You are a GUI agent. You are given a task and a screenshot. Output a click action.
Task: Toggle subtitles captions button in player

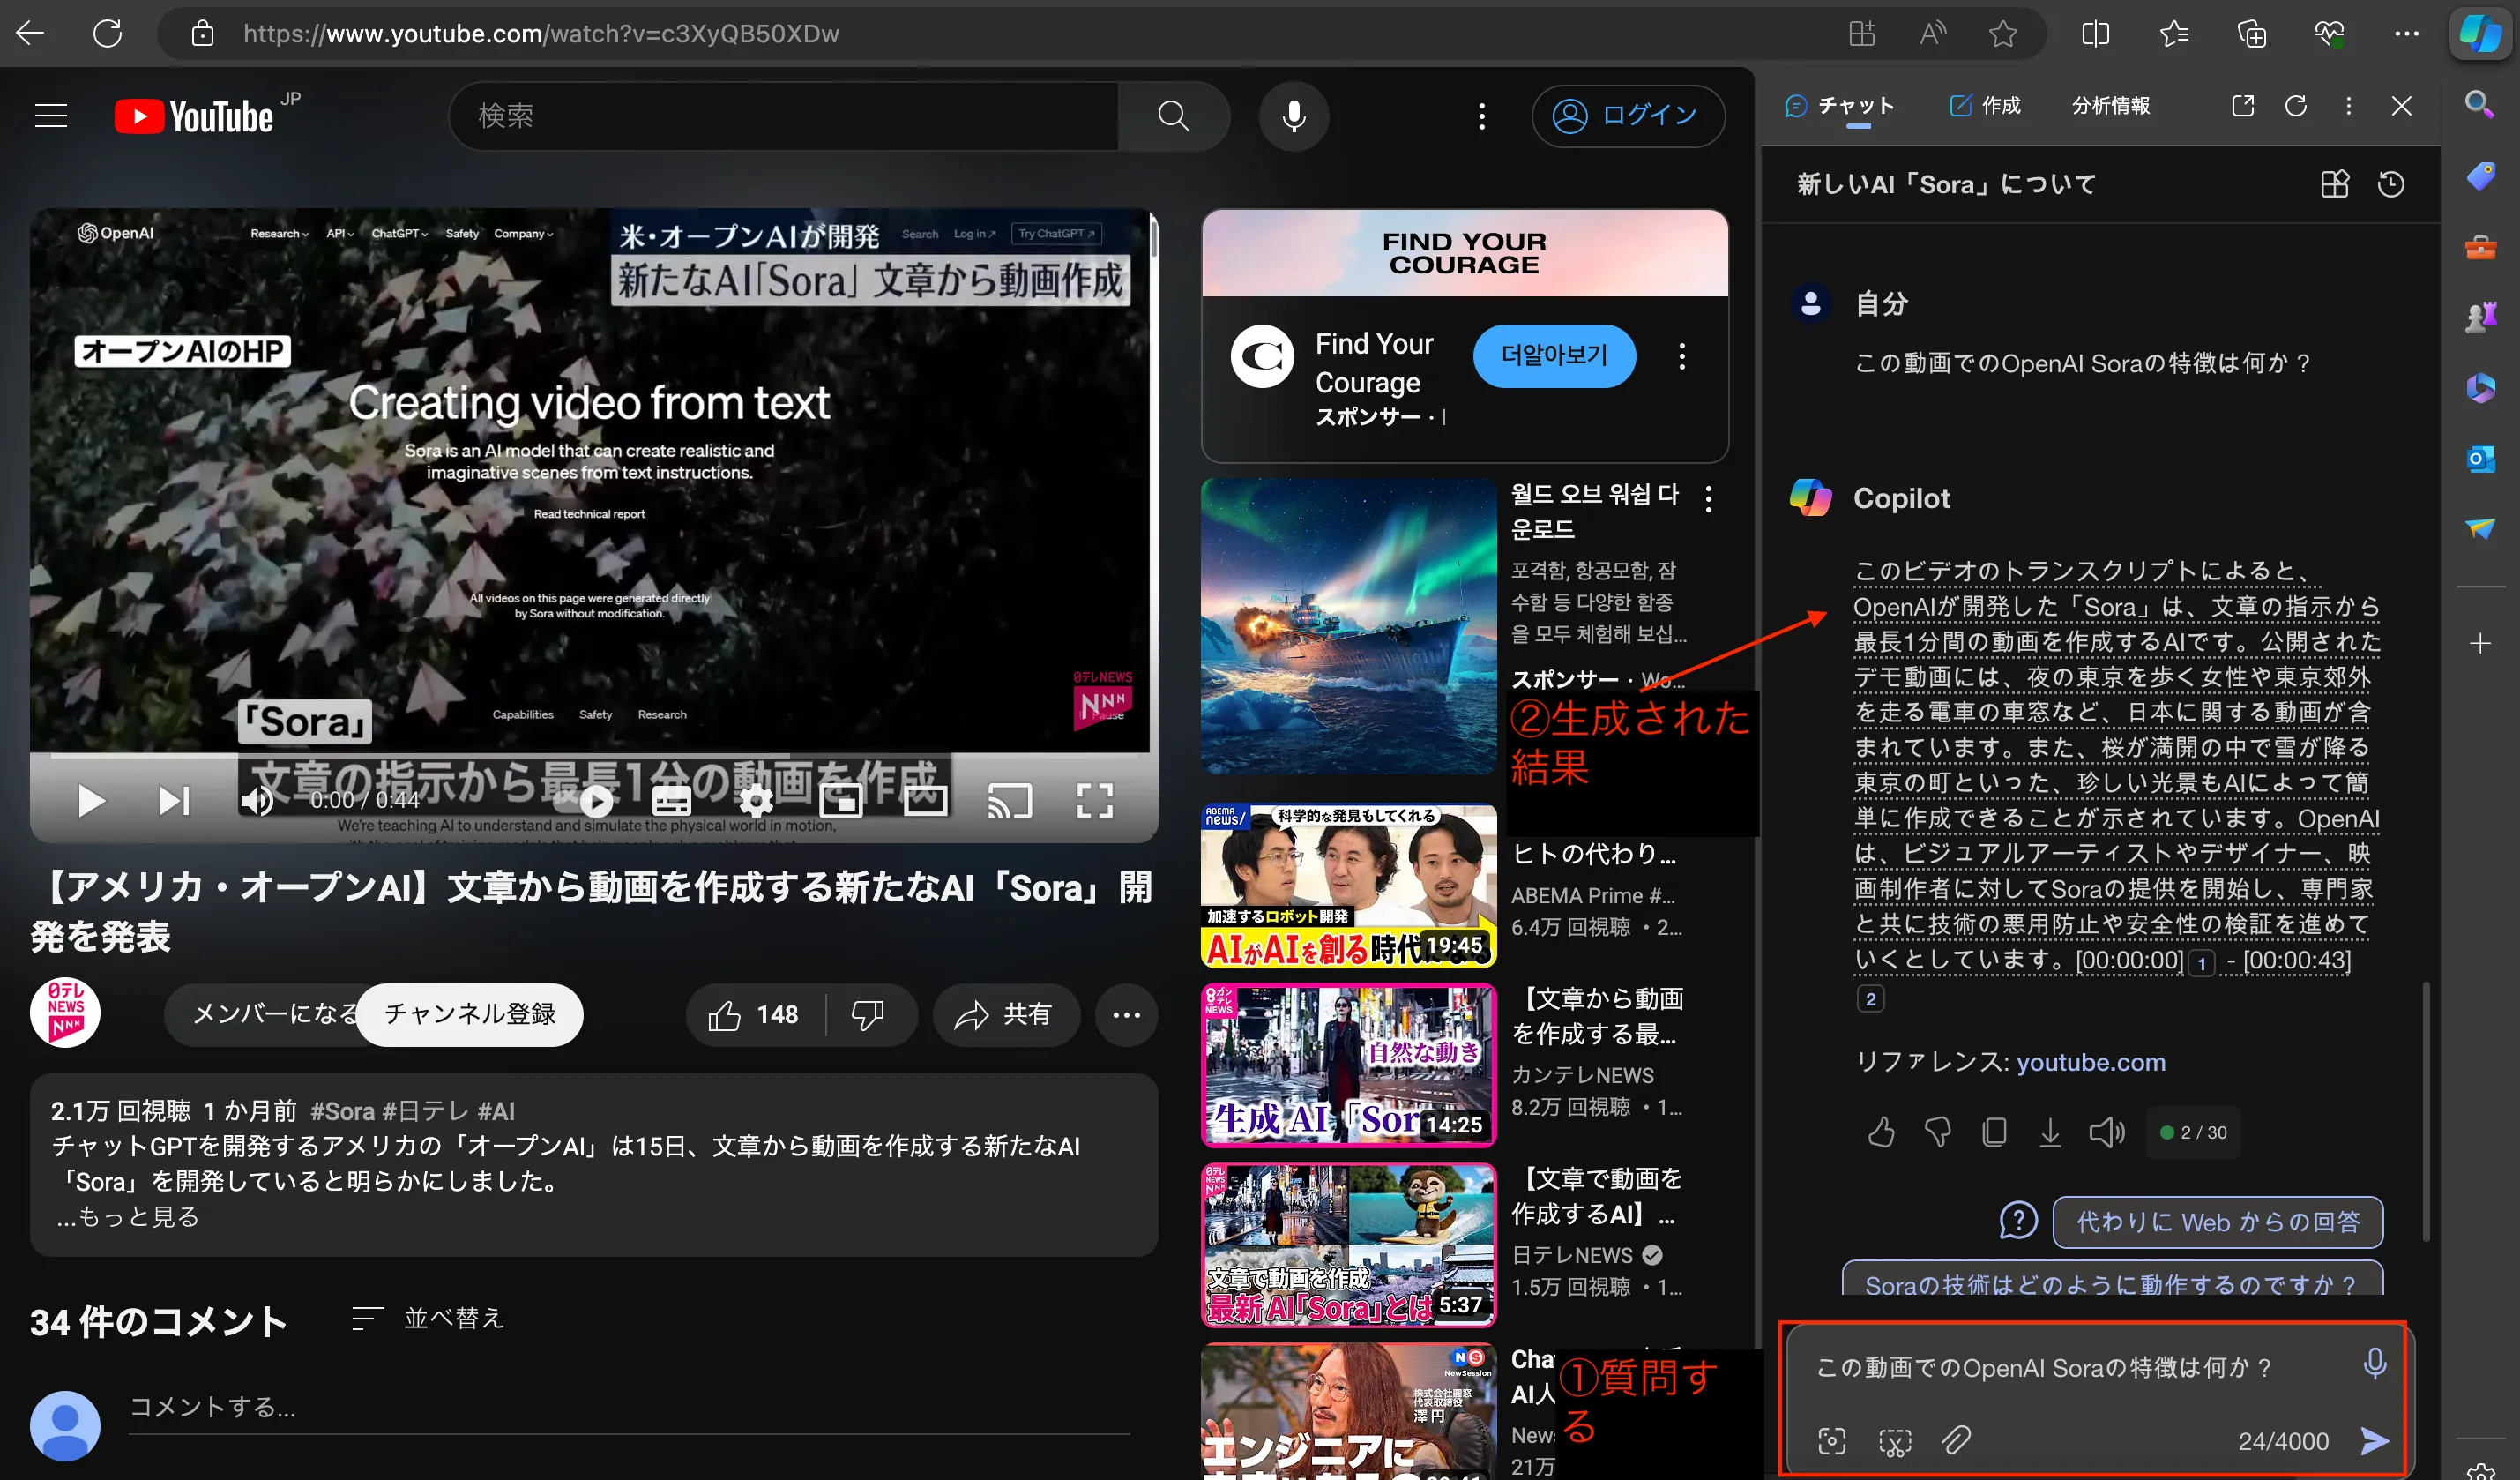671,800
